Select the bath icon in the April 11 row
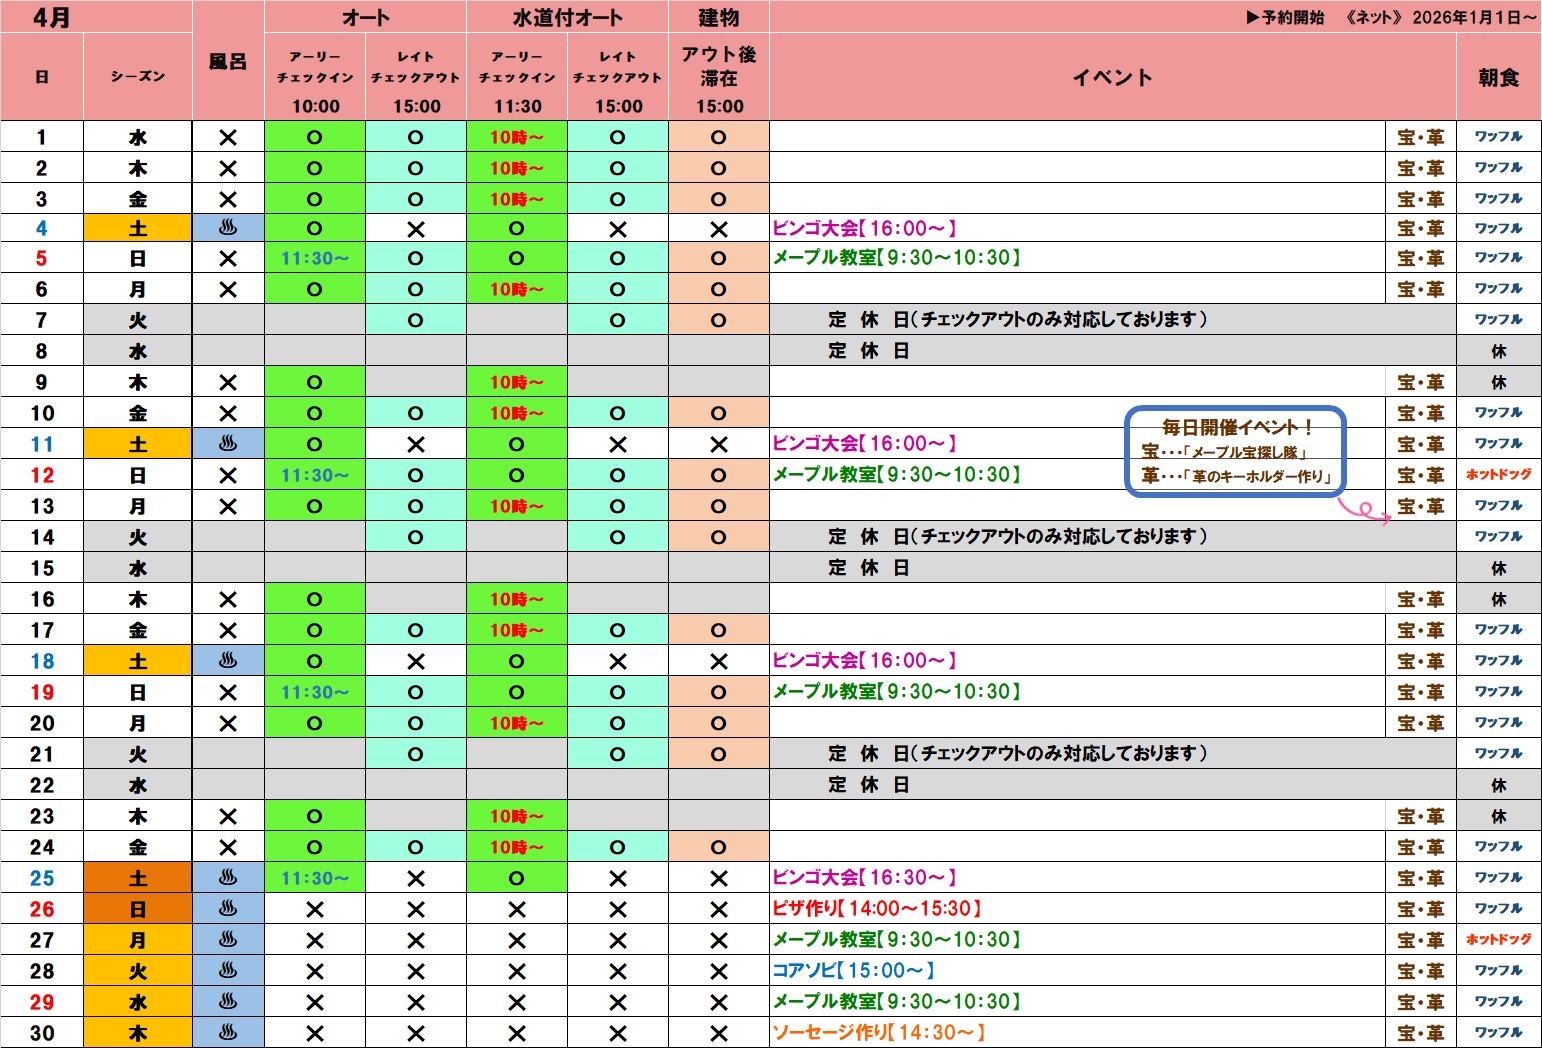Screen dimensions: 1542x1048 pyautogui.click(x=228, y=444)
